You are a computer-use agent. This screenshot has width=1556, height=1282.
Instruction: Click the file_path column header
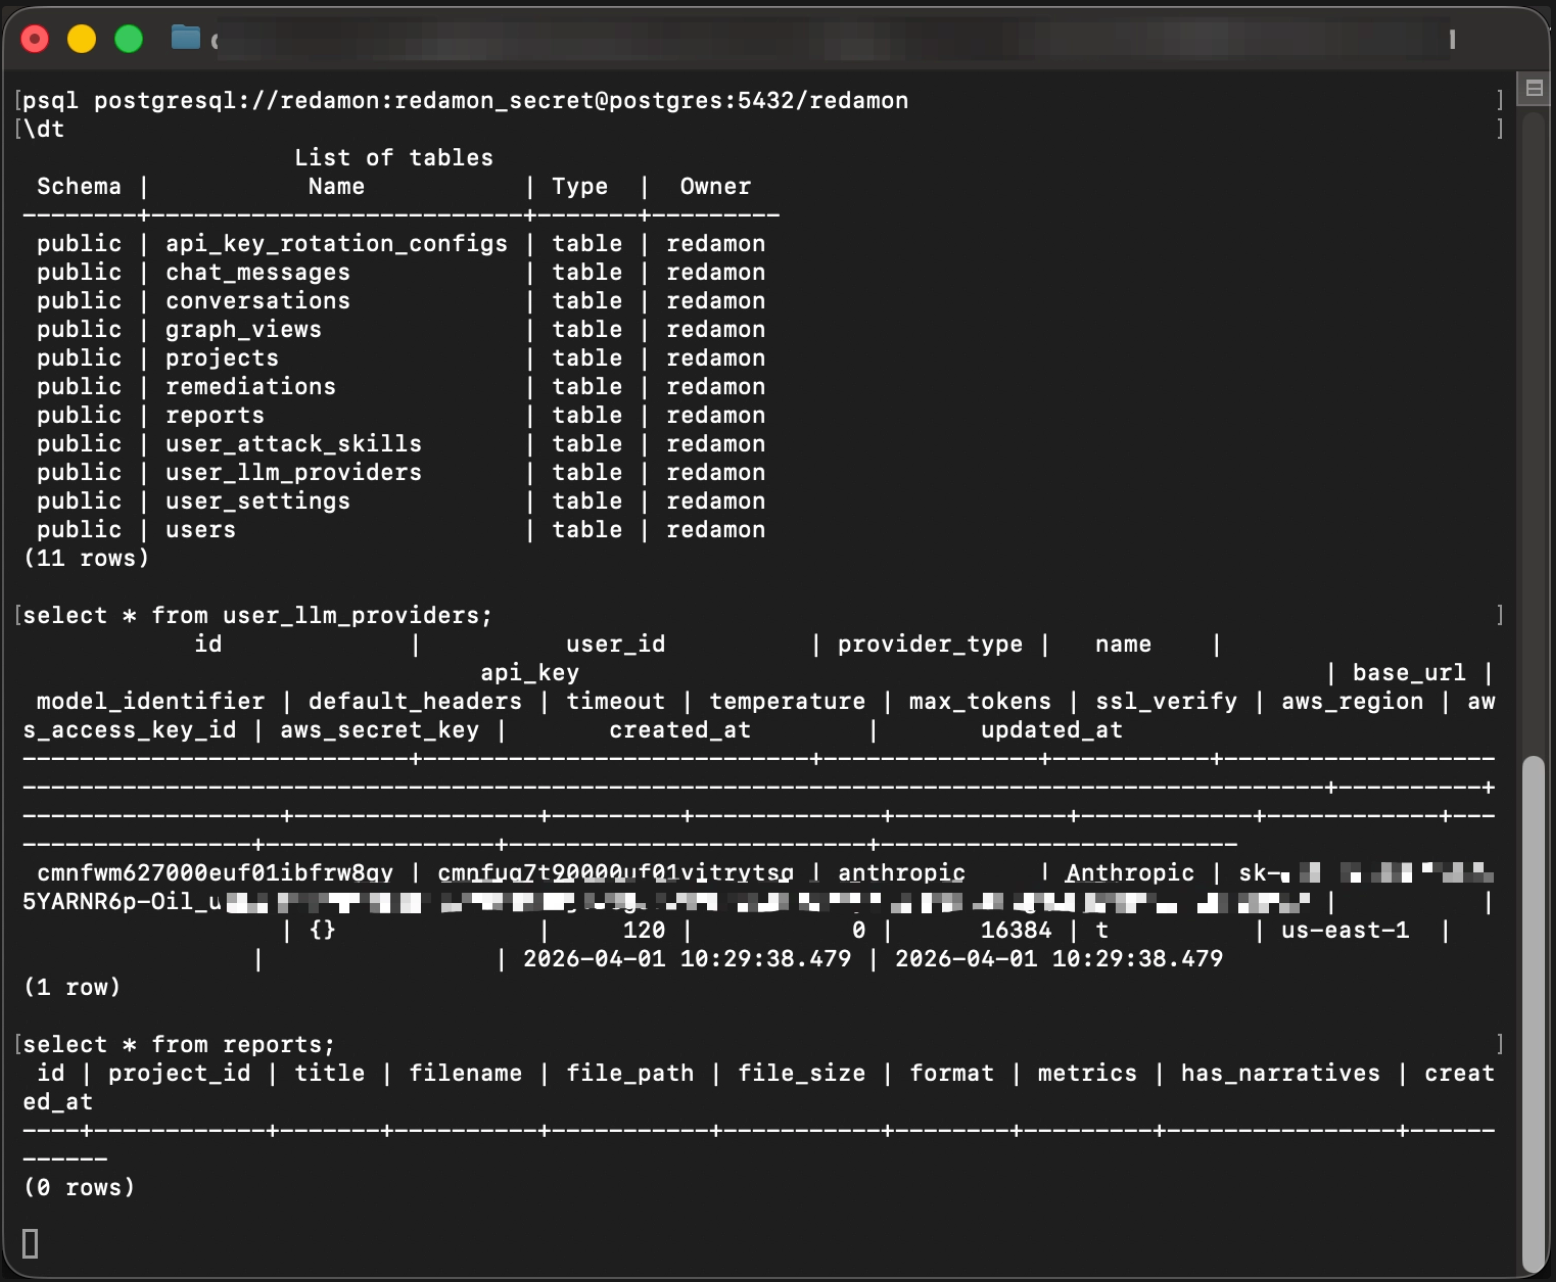point(630,1074)
